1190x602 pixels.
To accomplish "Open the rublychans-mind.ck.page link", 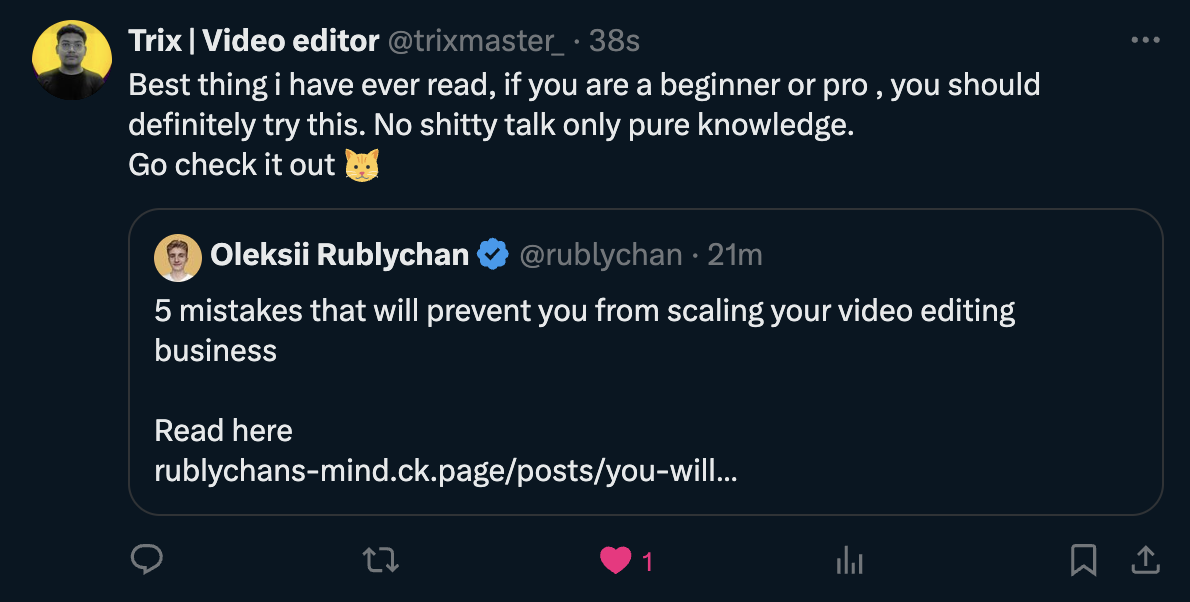I will (x=445, y=470).
